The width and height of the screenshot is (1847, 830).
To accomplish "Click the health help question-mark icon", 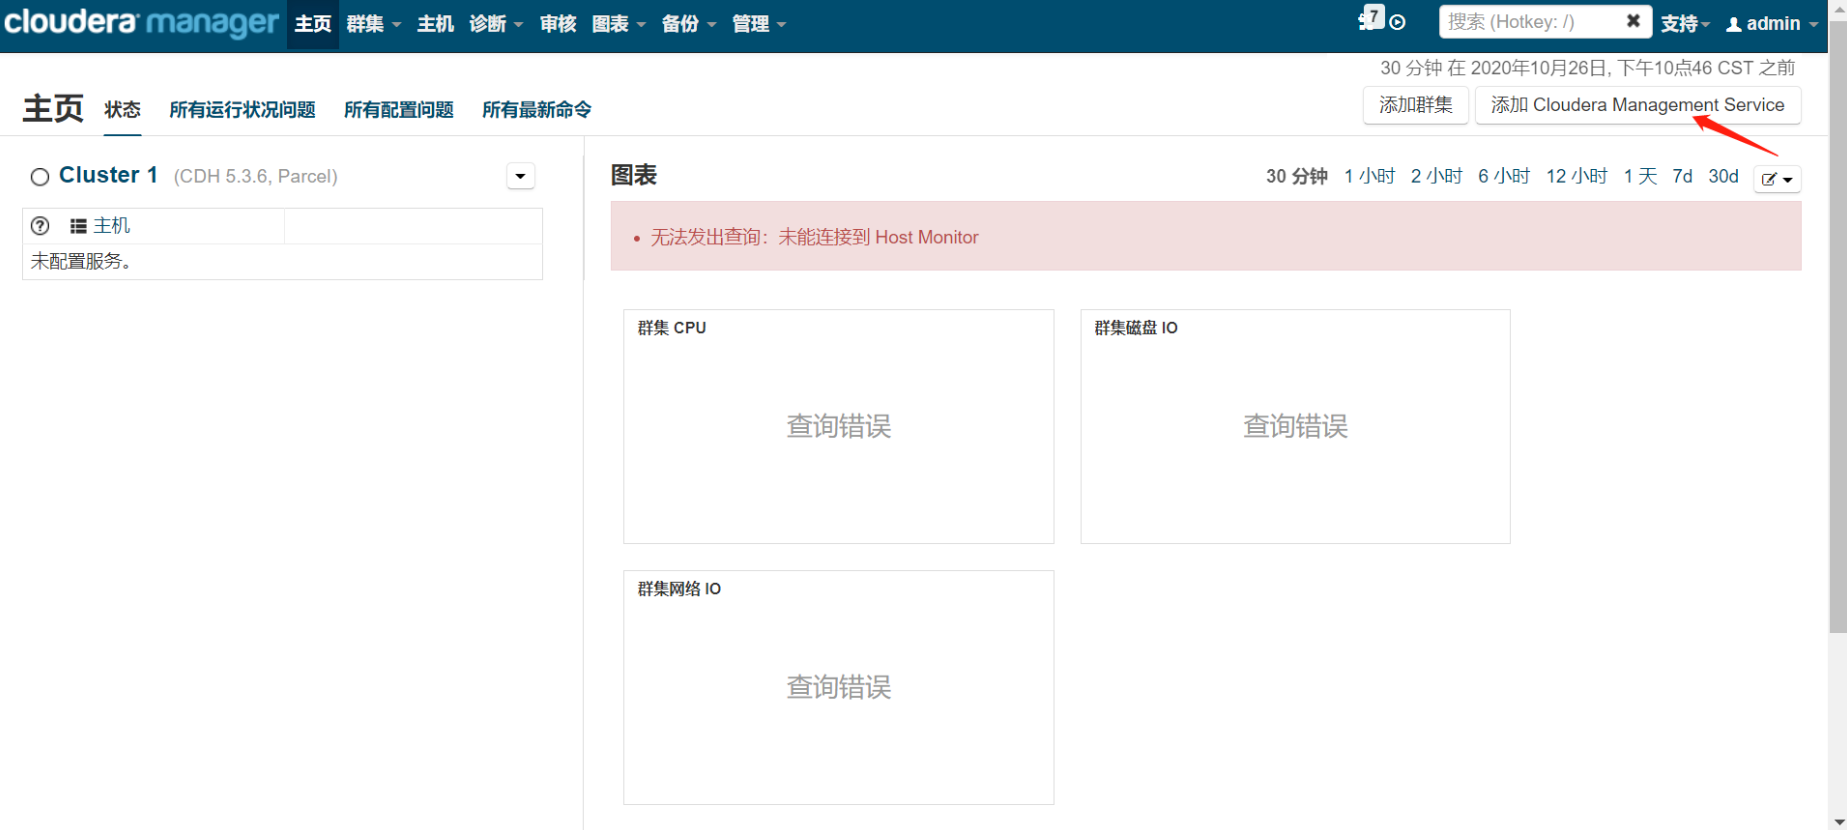I will coord(40,226).
